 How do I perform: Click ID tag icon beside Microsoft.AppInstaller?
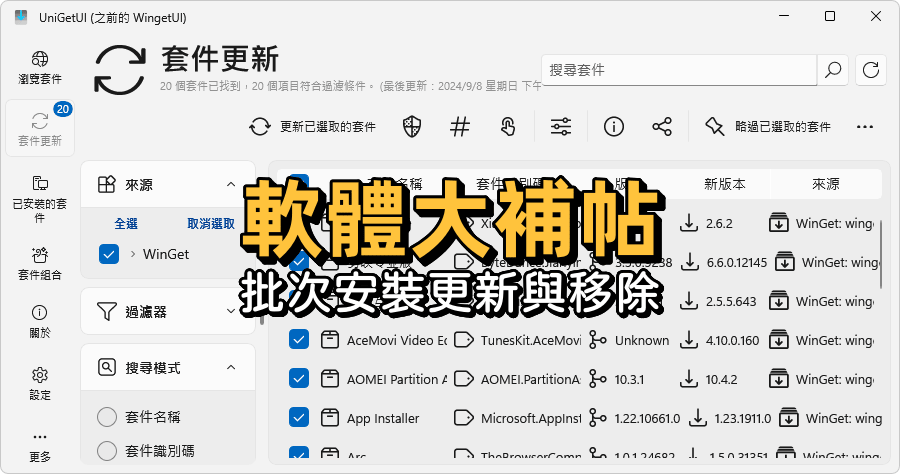click(463, 418)
